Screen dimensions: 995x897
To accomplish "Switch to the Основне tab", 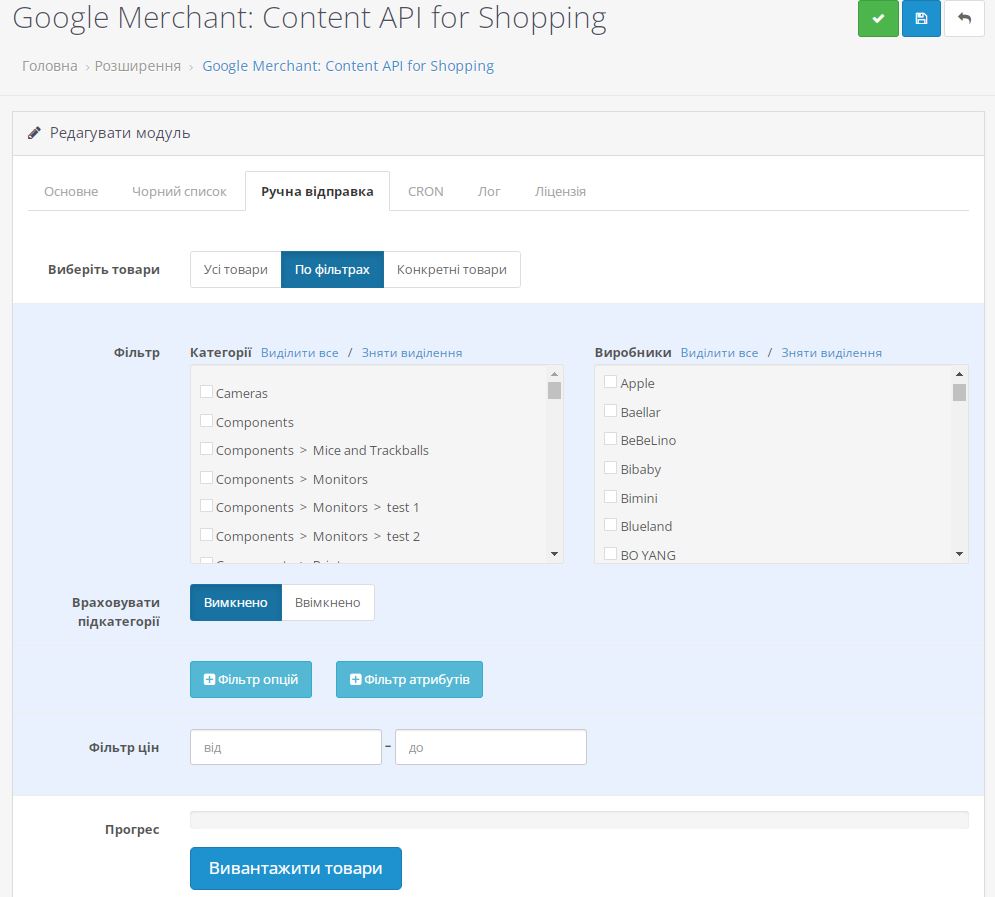I will (69, 191).
